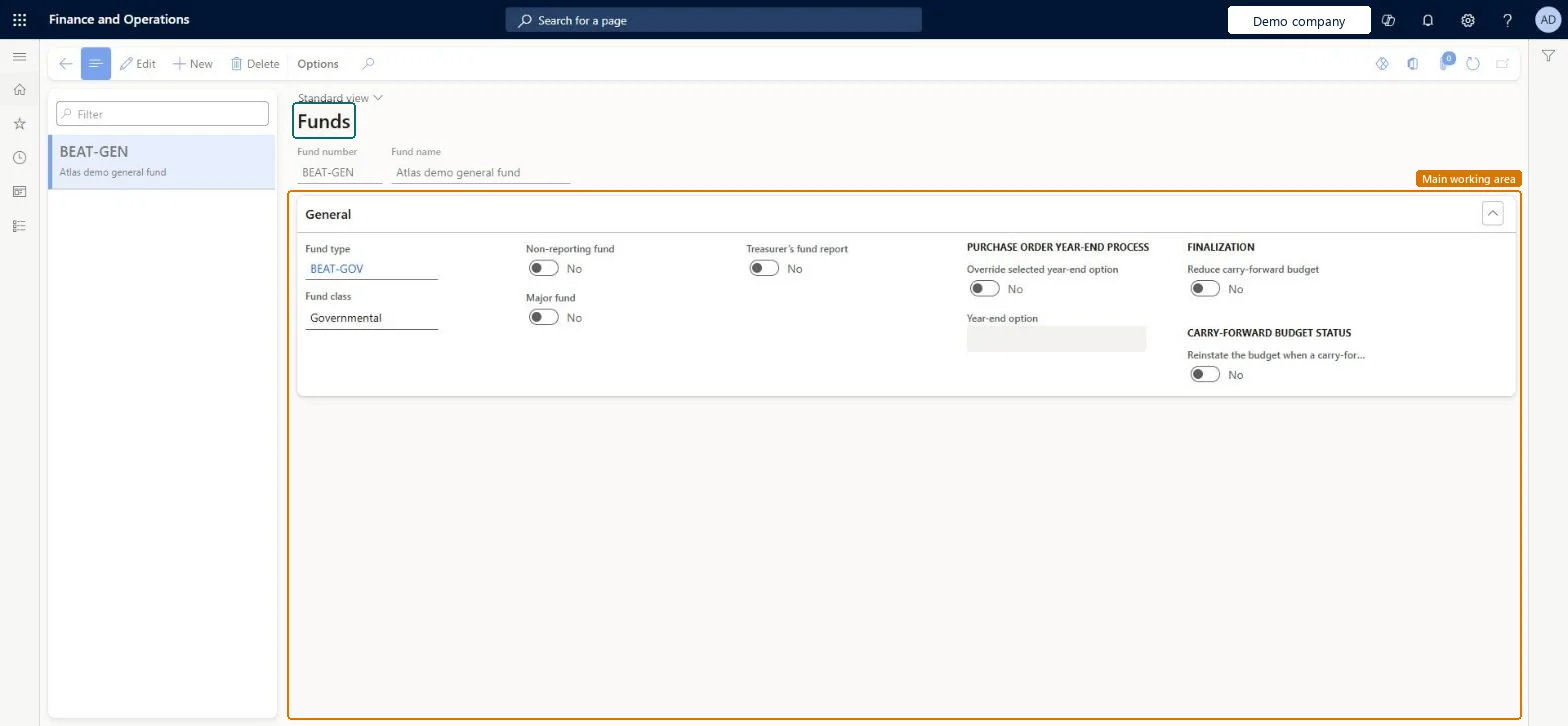Image resolution: width=1568 pixels, height=726 pixels.
Task: Click the Delete button
Action: 255,63
